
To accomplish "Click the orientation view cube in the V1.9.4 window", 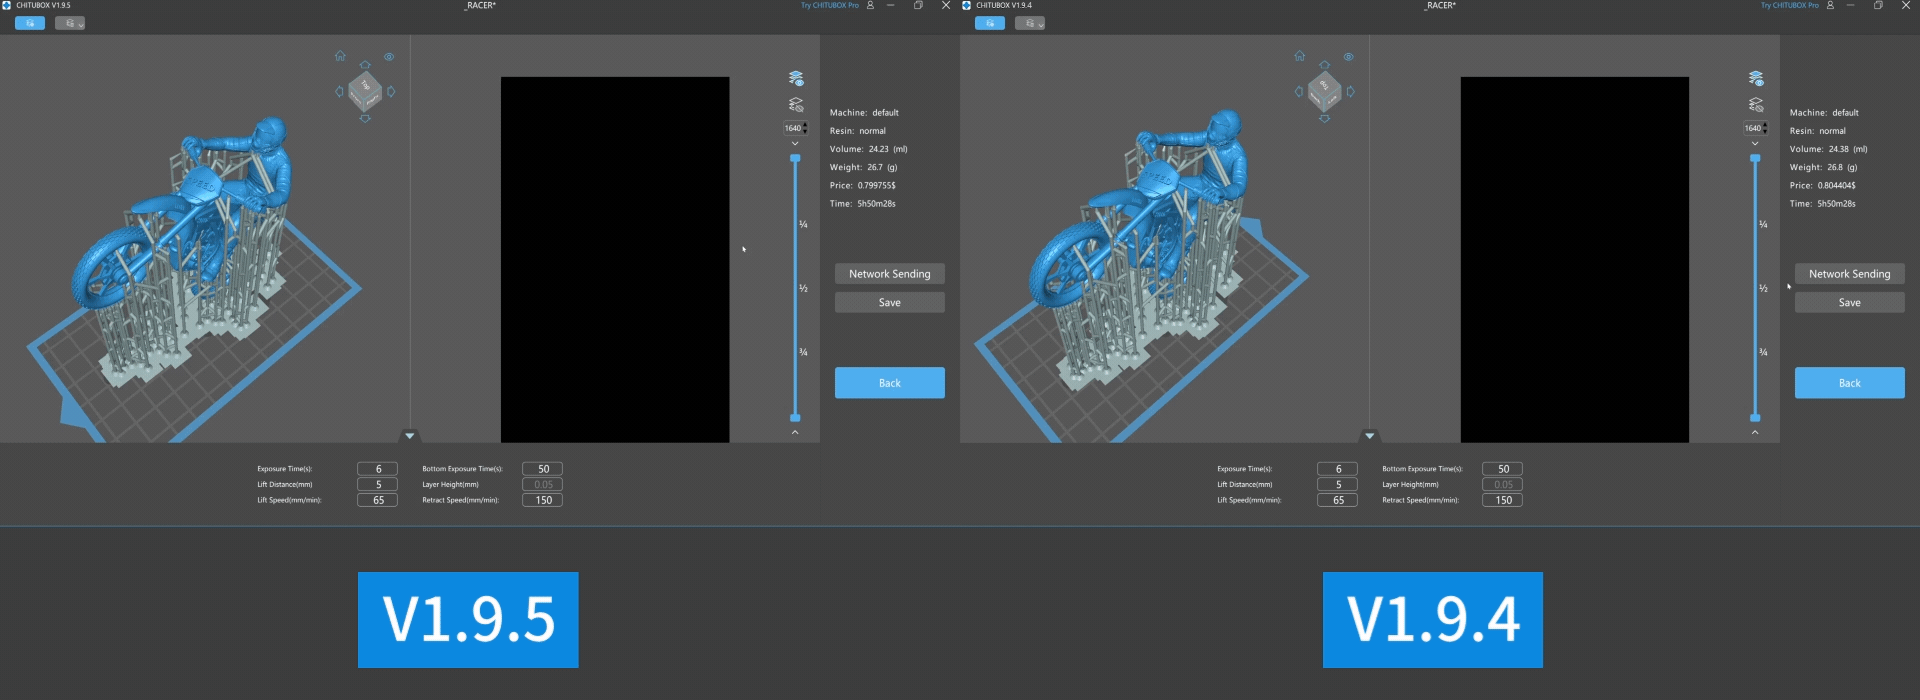I will click(1325, 91).
